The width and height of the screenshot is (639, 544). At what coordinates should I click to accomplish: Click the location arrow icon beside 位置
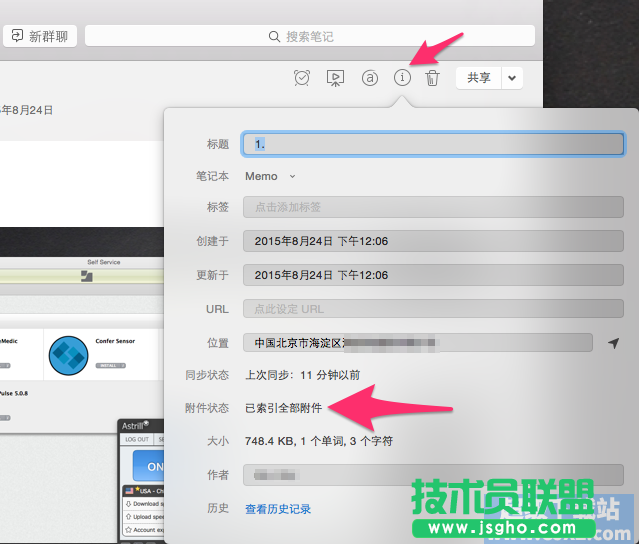pyautogui.click(x=613, y=343)
